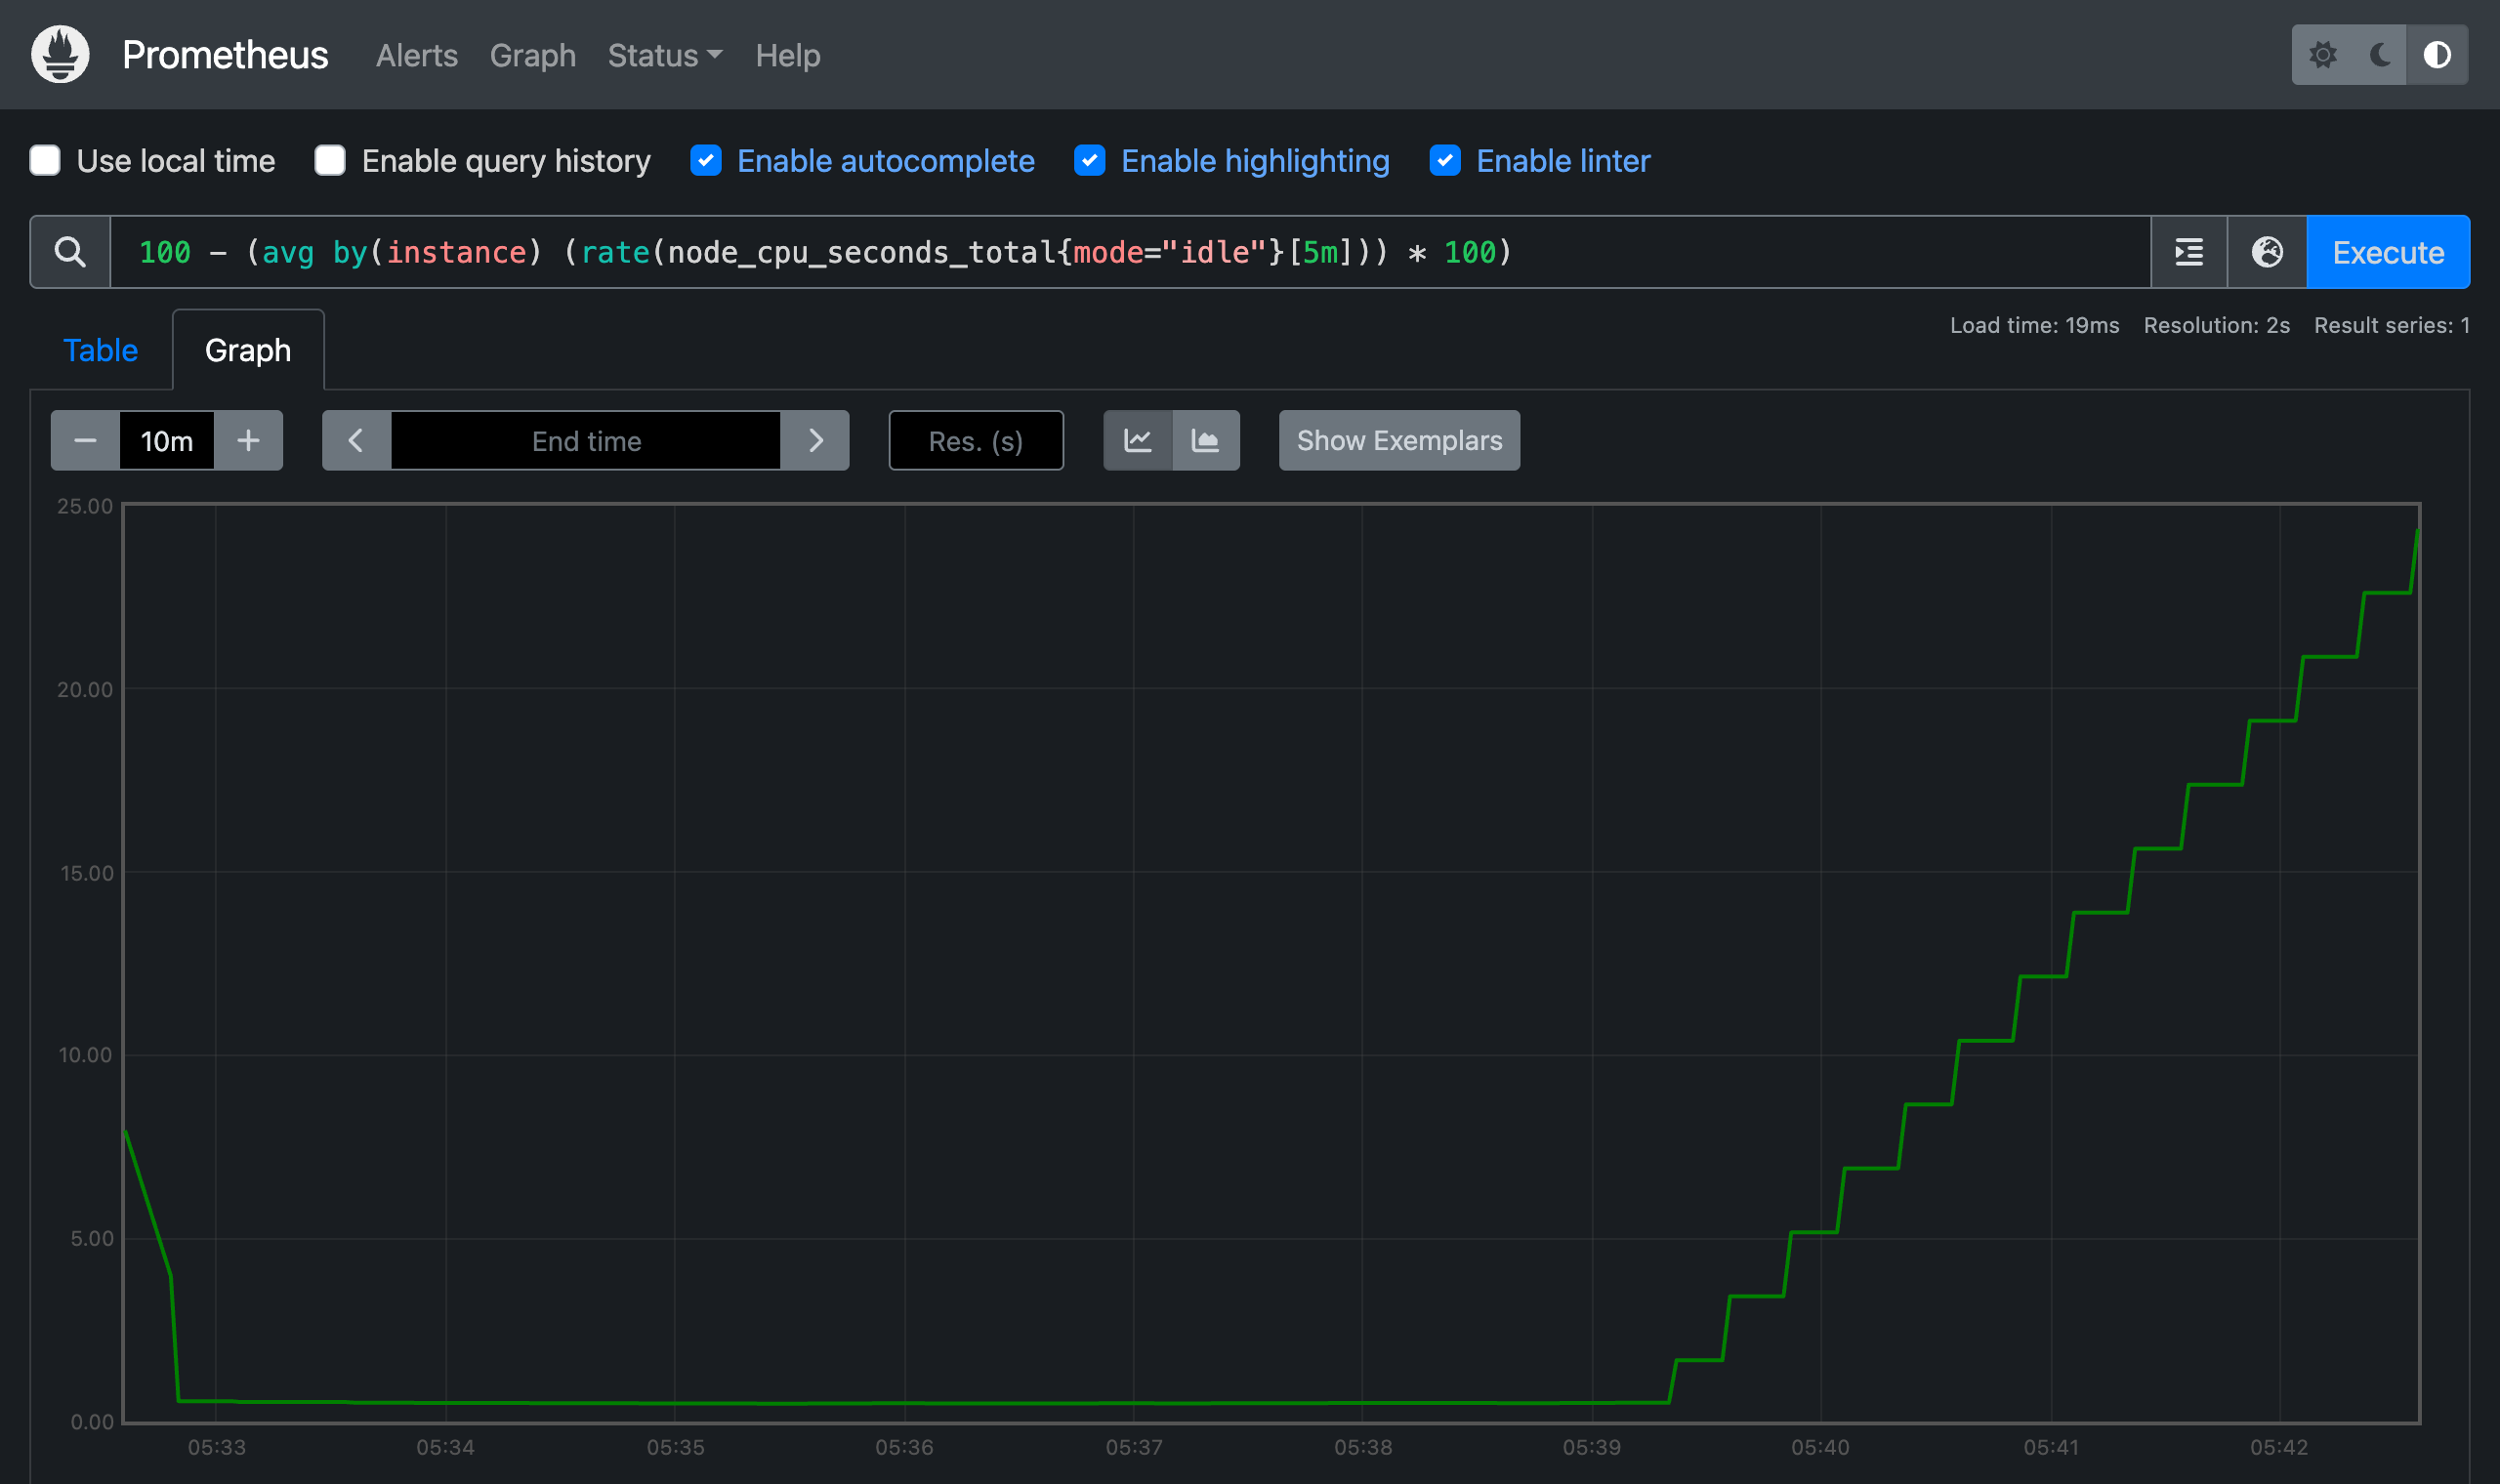Uncheck Enable autocomplete
This screenshot has height=1484, width=2500.
point(706,160)
